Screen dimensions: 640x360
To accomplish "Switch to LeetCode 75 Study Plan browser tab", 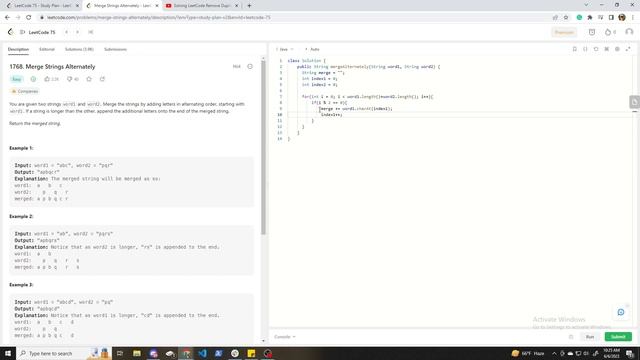I will [42, 6].
